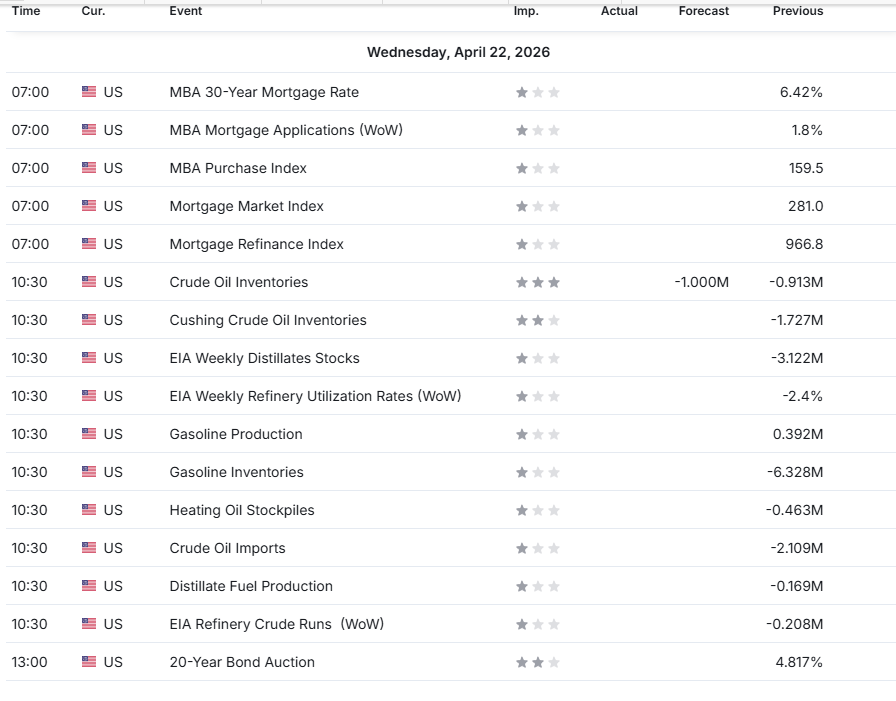Click US flag in EIA Weekly Distillates row

(89, 358)
